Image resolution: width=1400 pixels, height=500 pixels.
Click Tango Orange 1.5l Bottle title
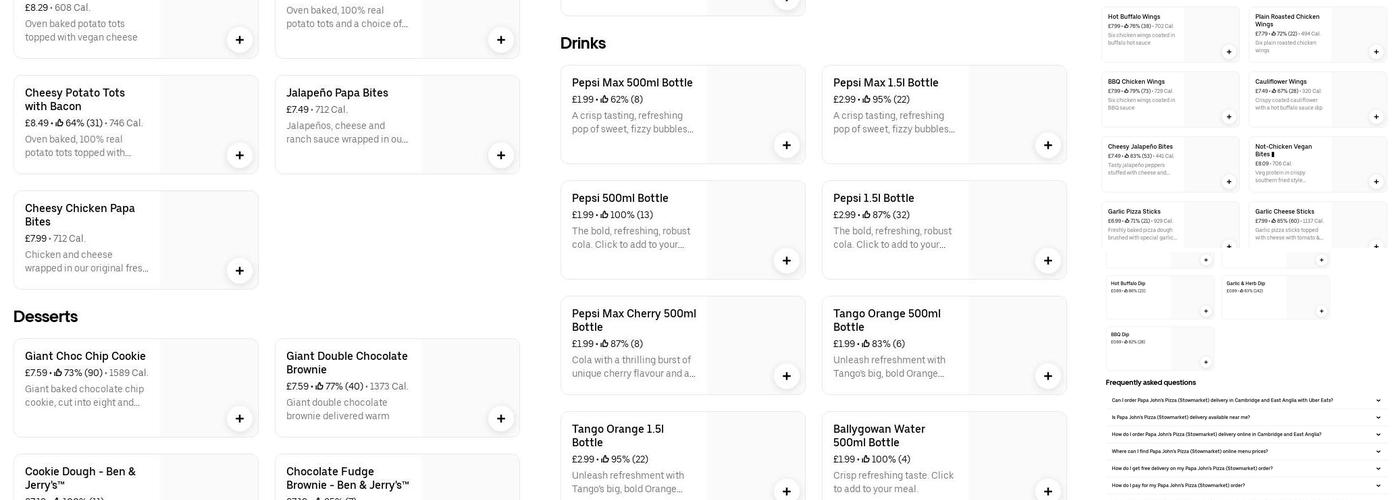click(618, 436)
